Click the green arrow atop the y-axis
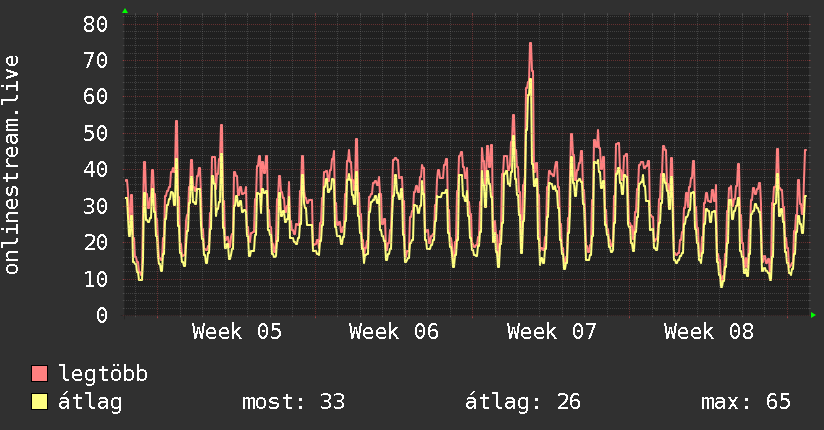This screenshot has height=430, width=824. (125, 11)
